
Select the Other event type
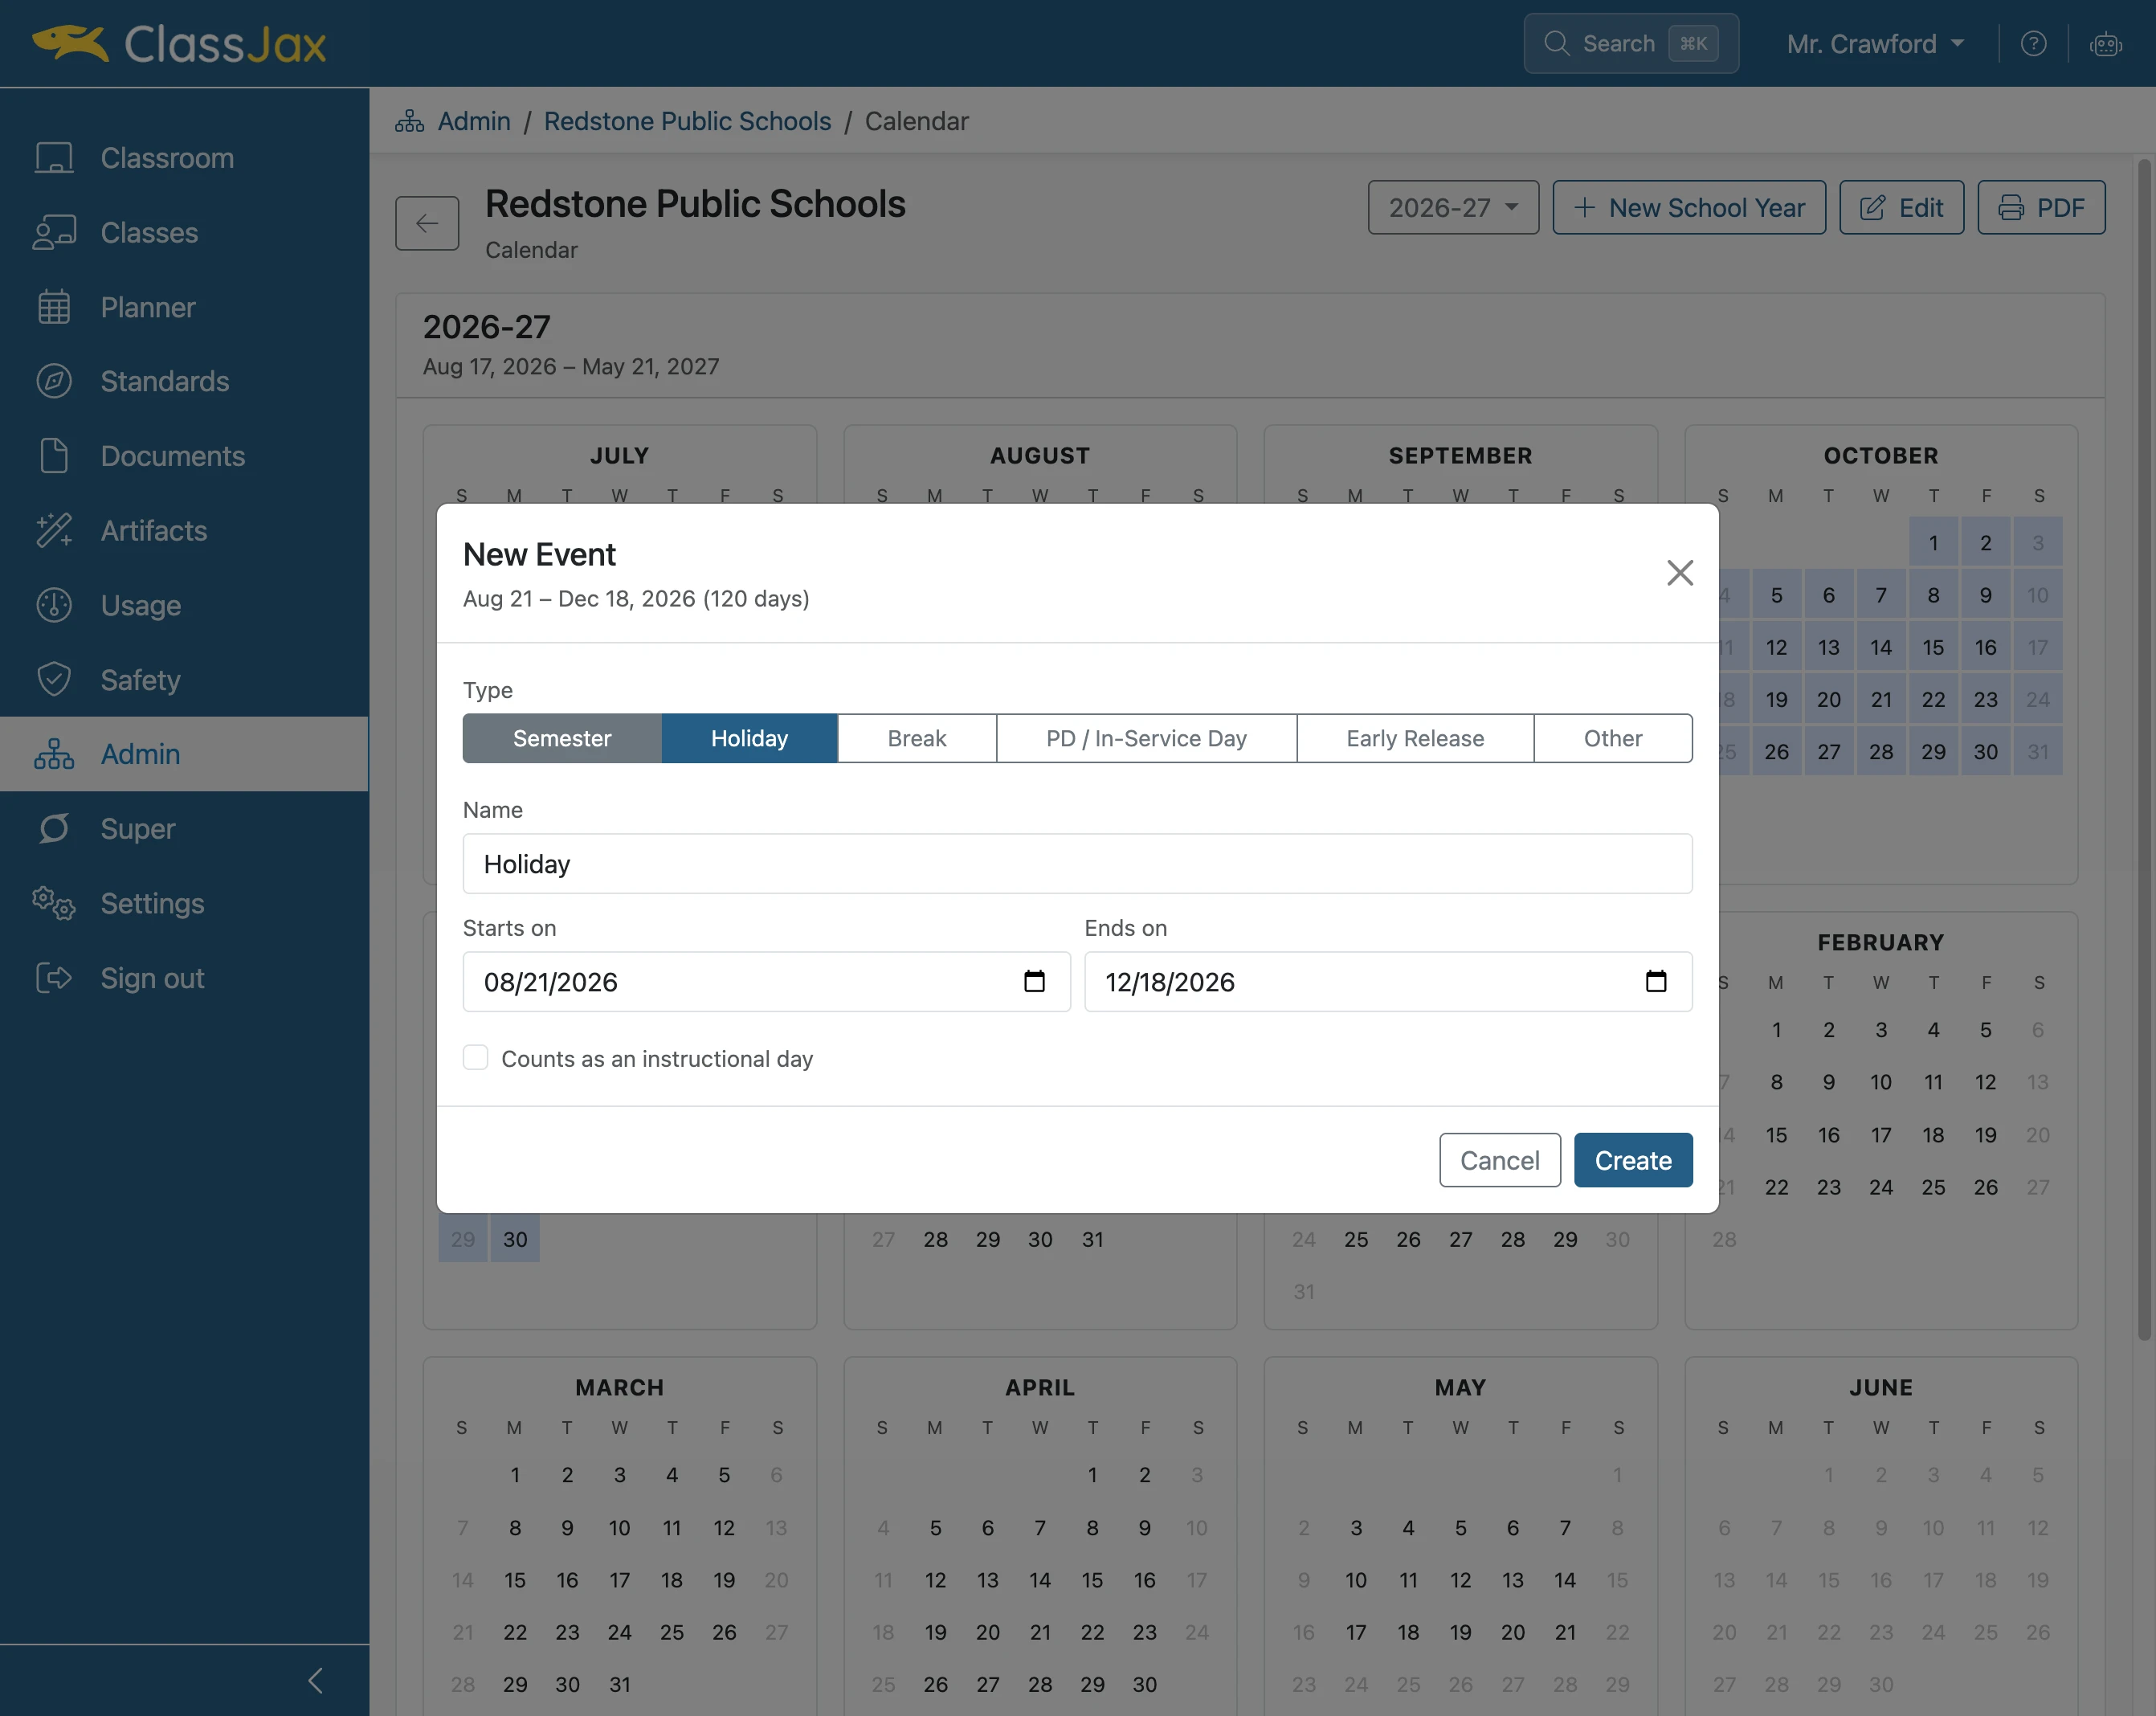[1613, 739]
